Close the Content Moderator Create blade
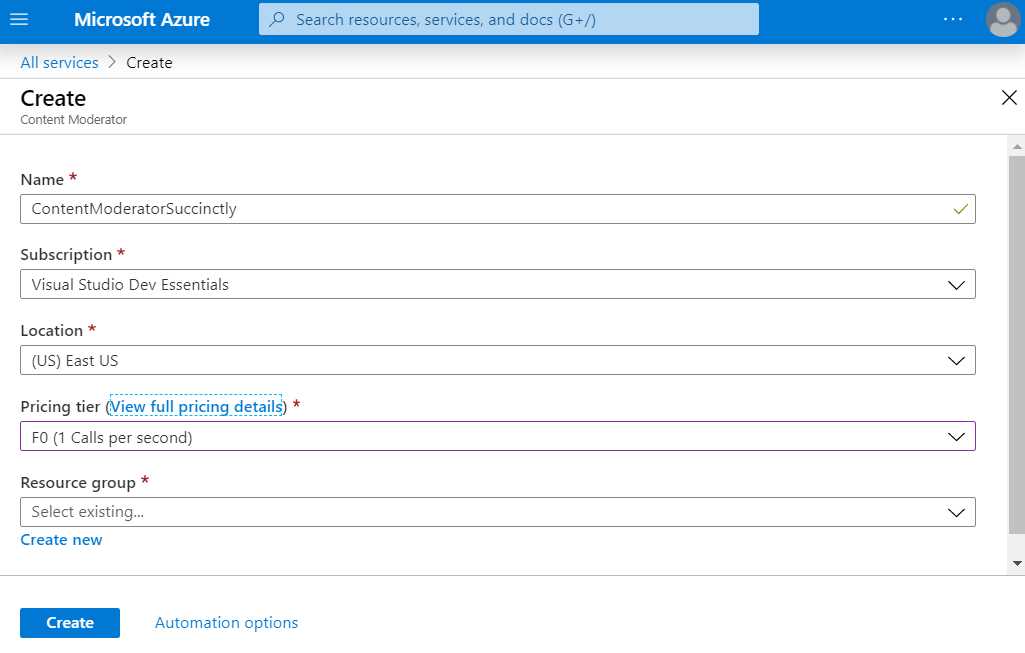Image resolution: width=1025 pixels, height=653 pixels. point(1008,97)
